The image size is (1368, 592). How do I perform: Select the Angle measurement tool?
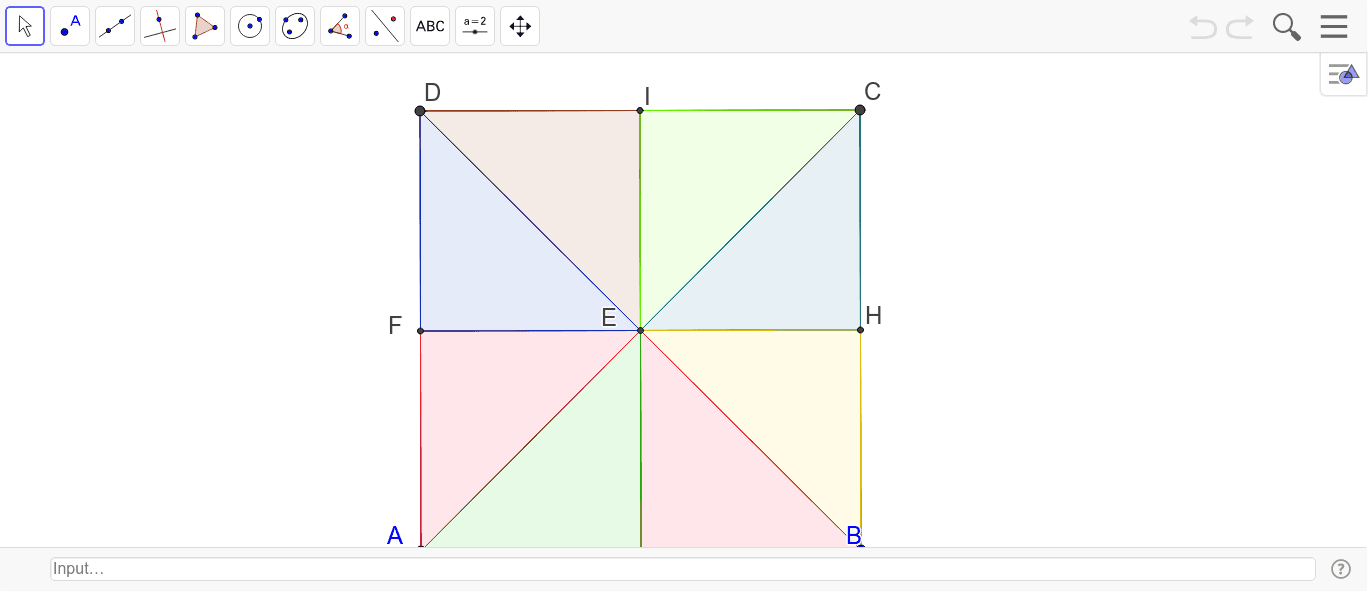(x=340, y=25)
